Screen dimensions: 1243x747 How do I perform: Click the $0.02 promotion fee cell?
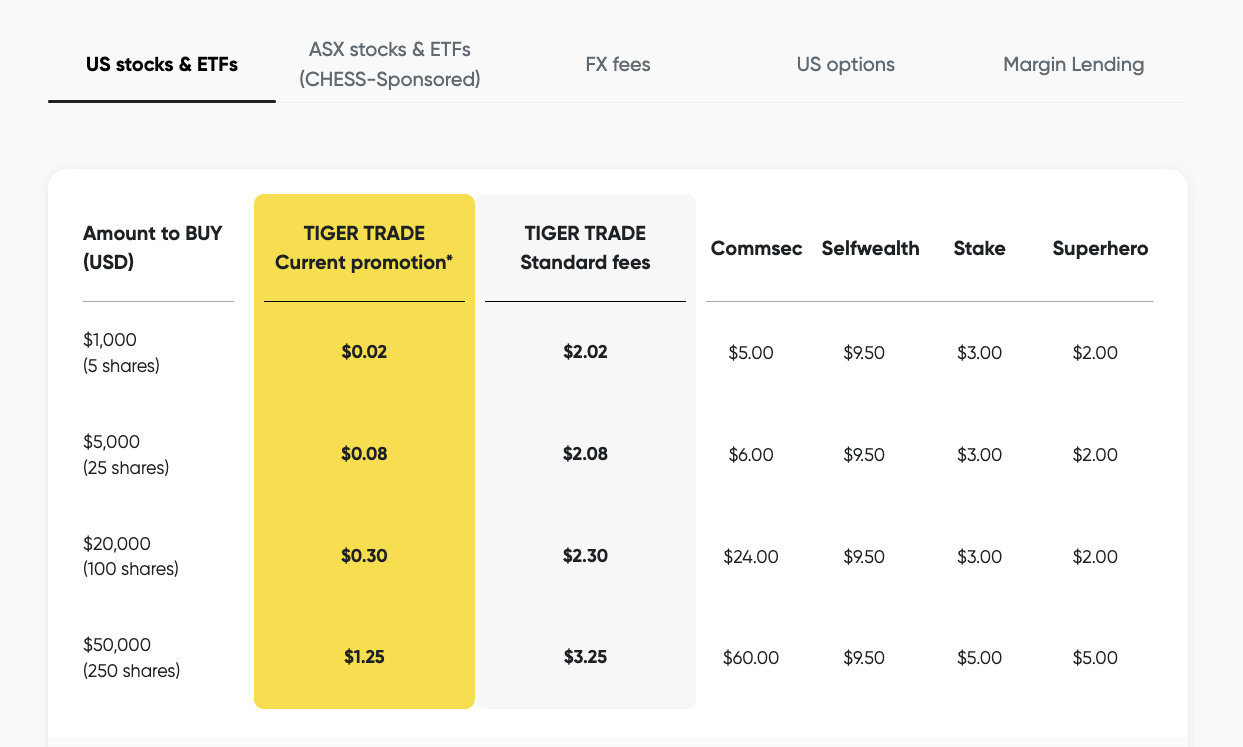pyautogui.click(x=364, y=352)
